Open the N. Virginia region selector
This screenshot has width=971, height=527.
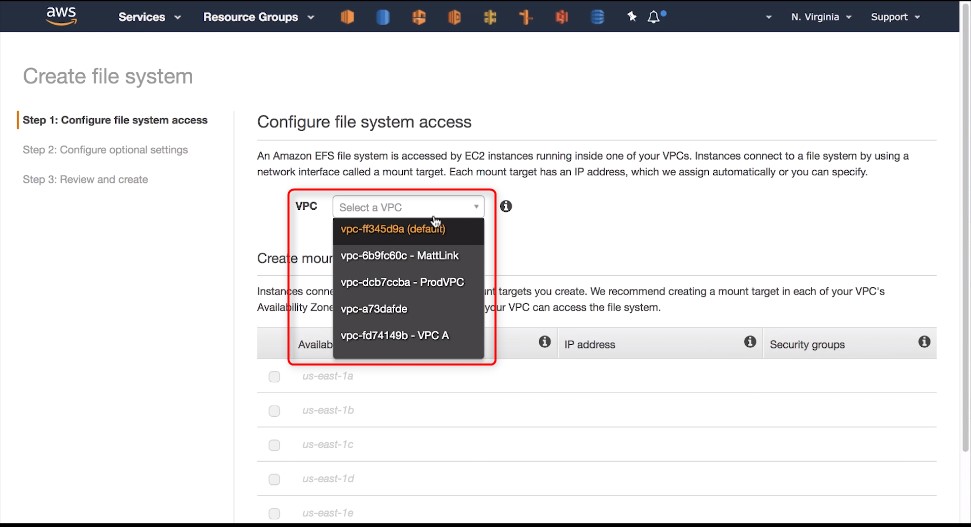821,17
